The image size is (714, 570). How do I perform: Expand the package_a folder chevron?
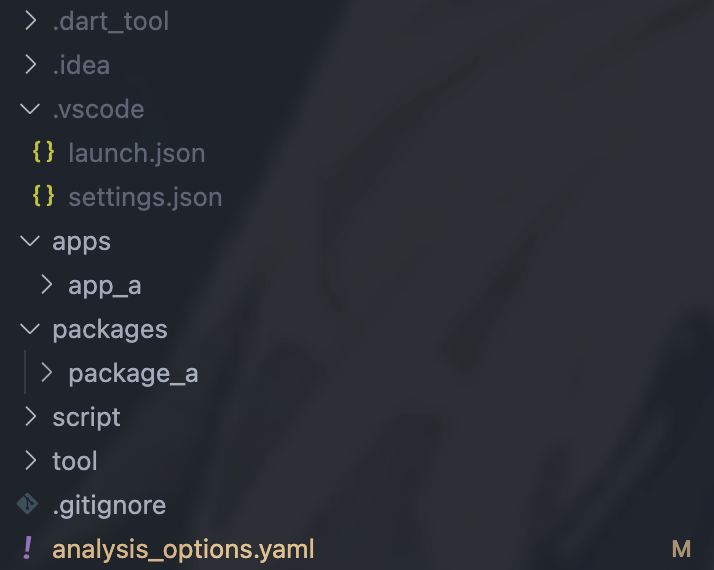46,373
